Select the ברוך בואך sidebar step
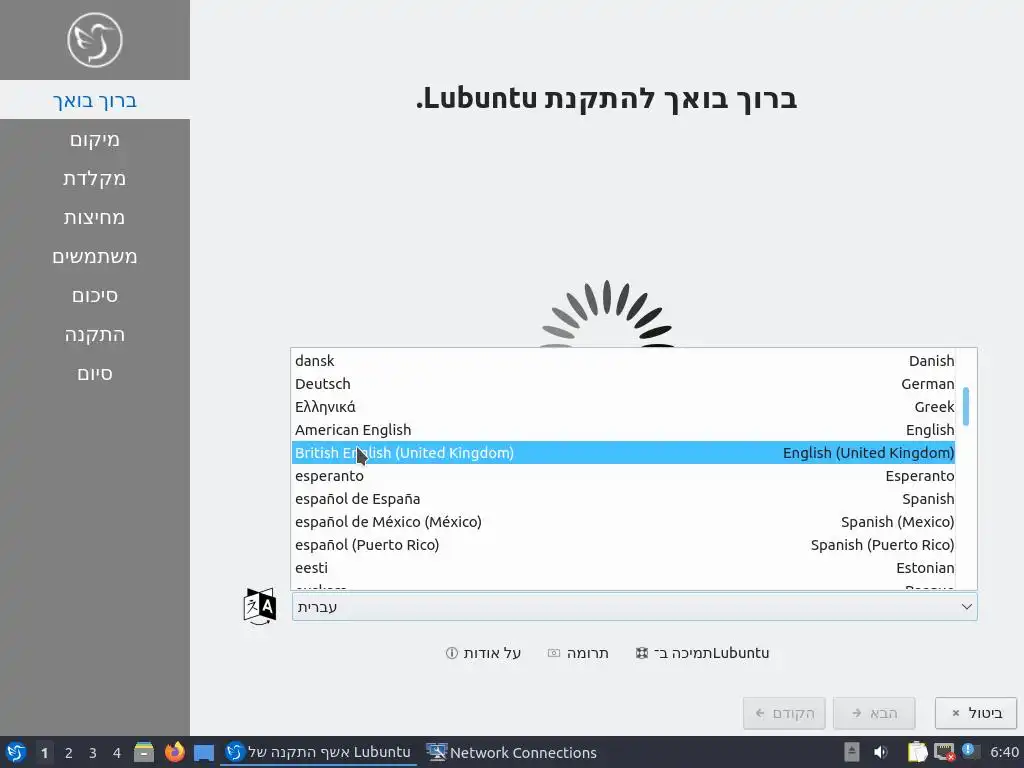 tap(95, 100)
